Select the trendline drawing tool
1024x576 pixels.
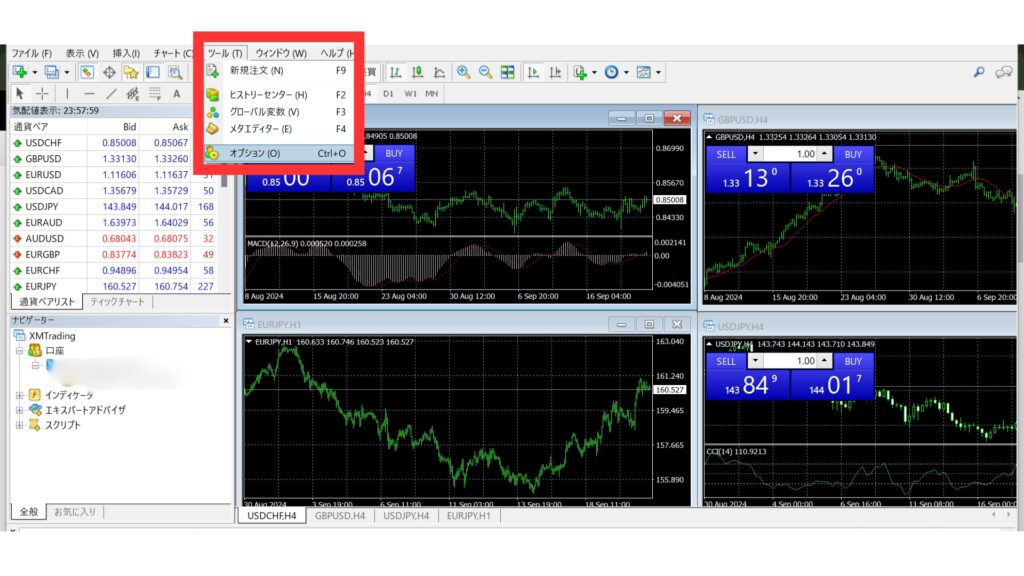[x=111, y=94]
